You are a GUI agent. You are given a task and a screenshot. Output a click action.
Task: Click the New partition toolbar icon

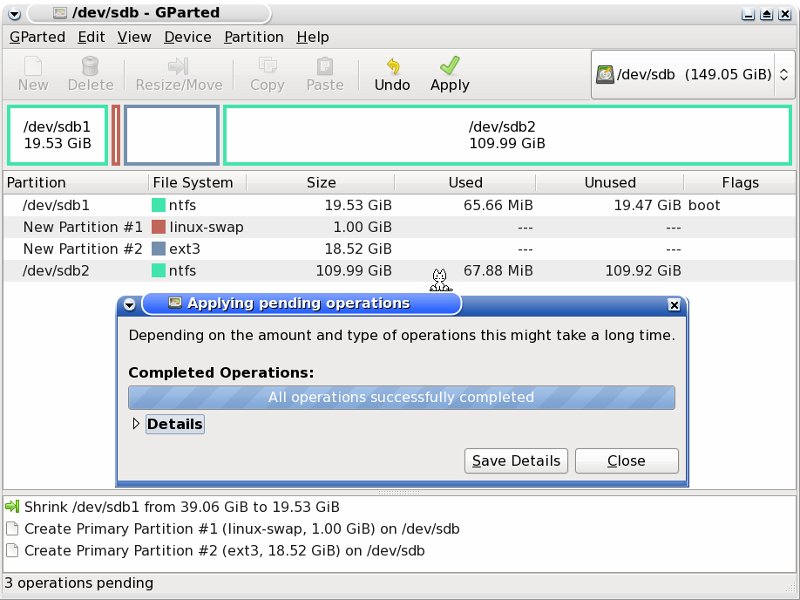click(x=33, y=66)
